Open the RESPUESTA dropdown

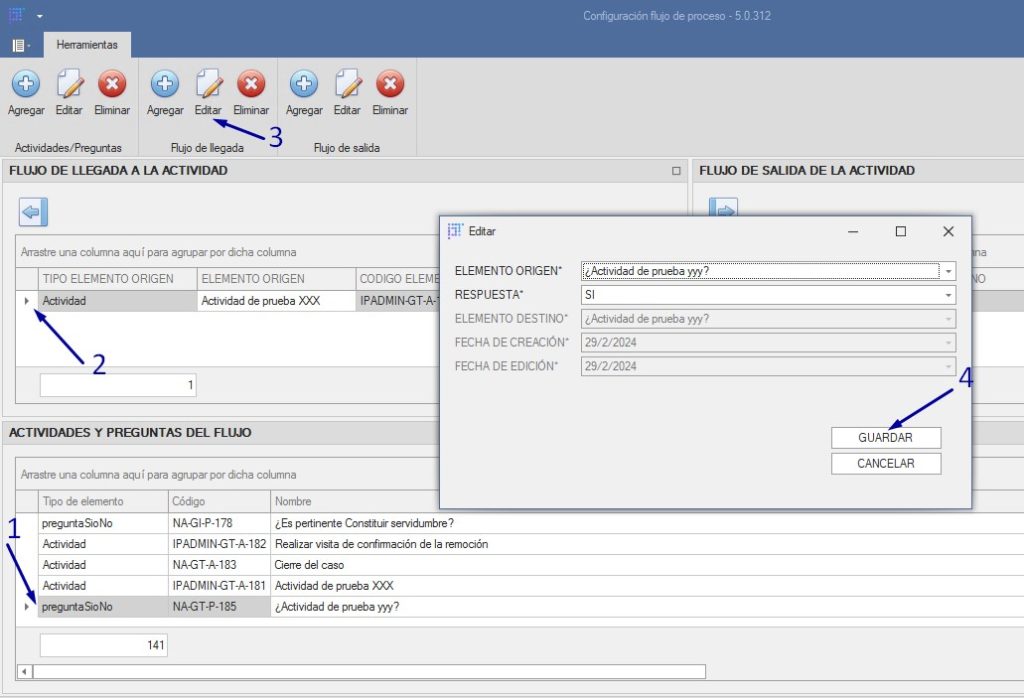pos(947,295)
